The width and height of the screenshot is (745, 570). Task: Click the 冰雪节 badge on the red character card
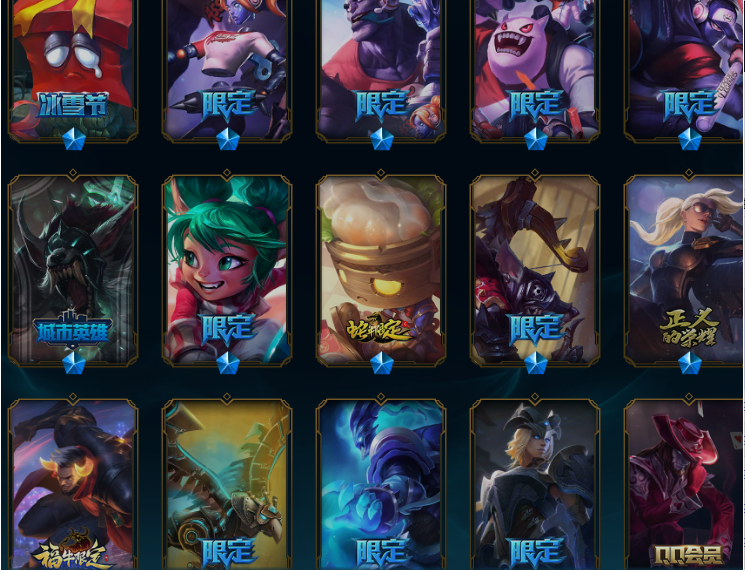pos(73,104)
